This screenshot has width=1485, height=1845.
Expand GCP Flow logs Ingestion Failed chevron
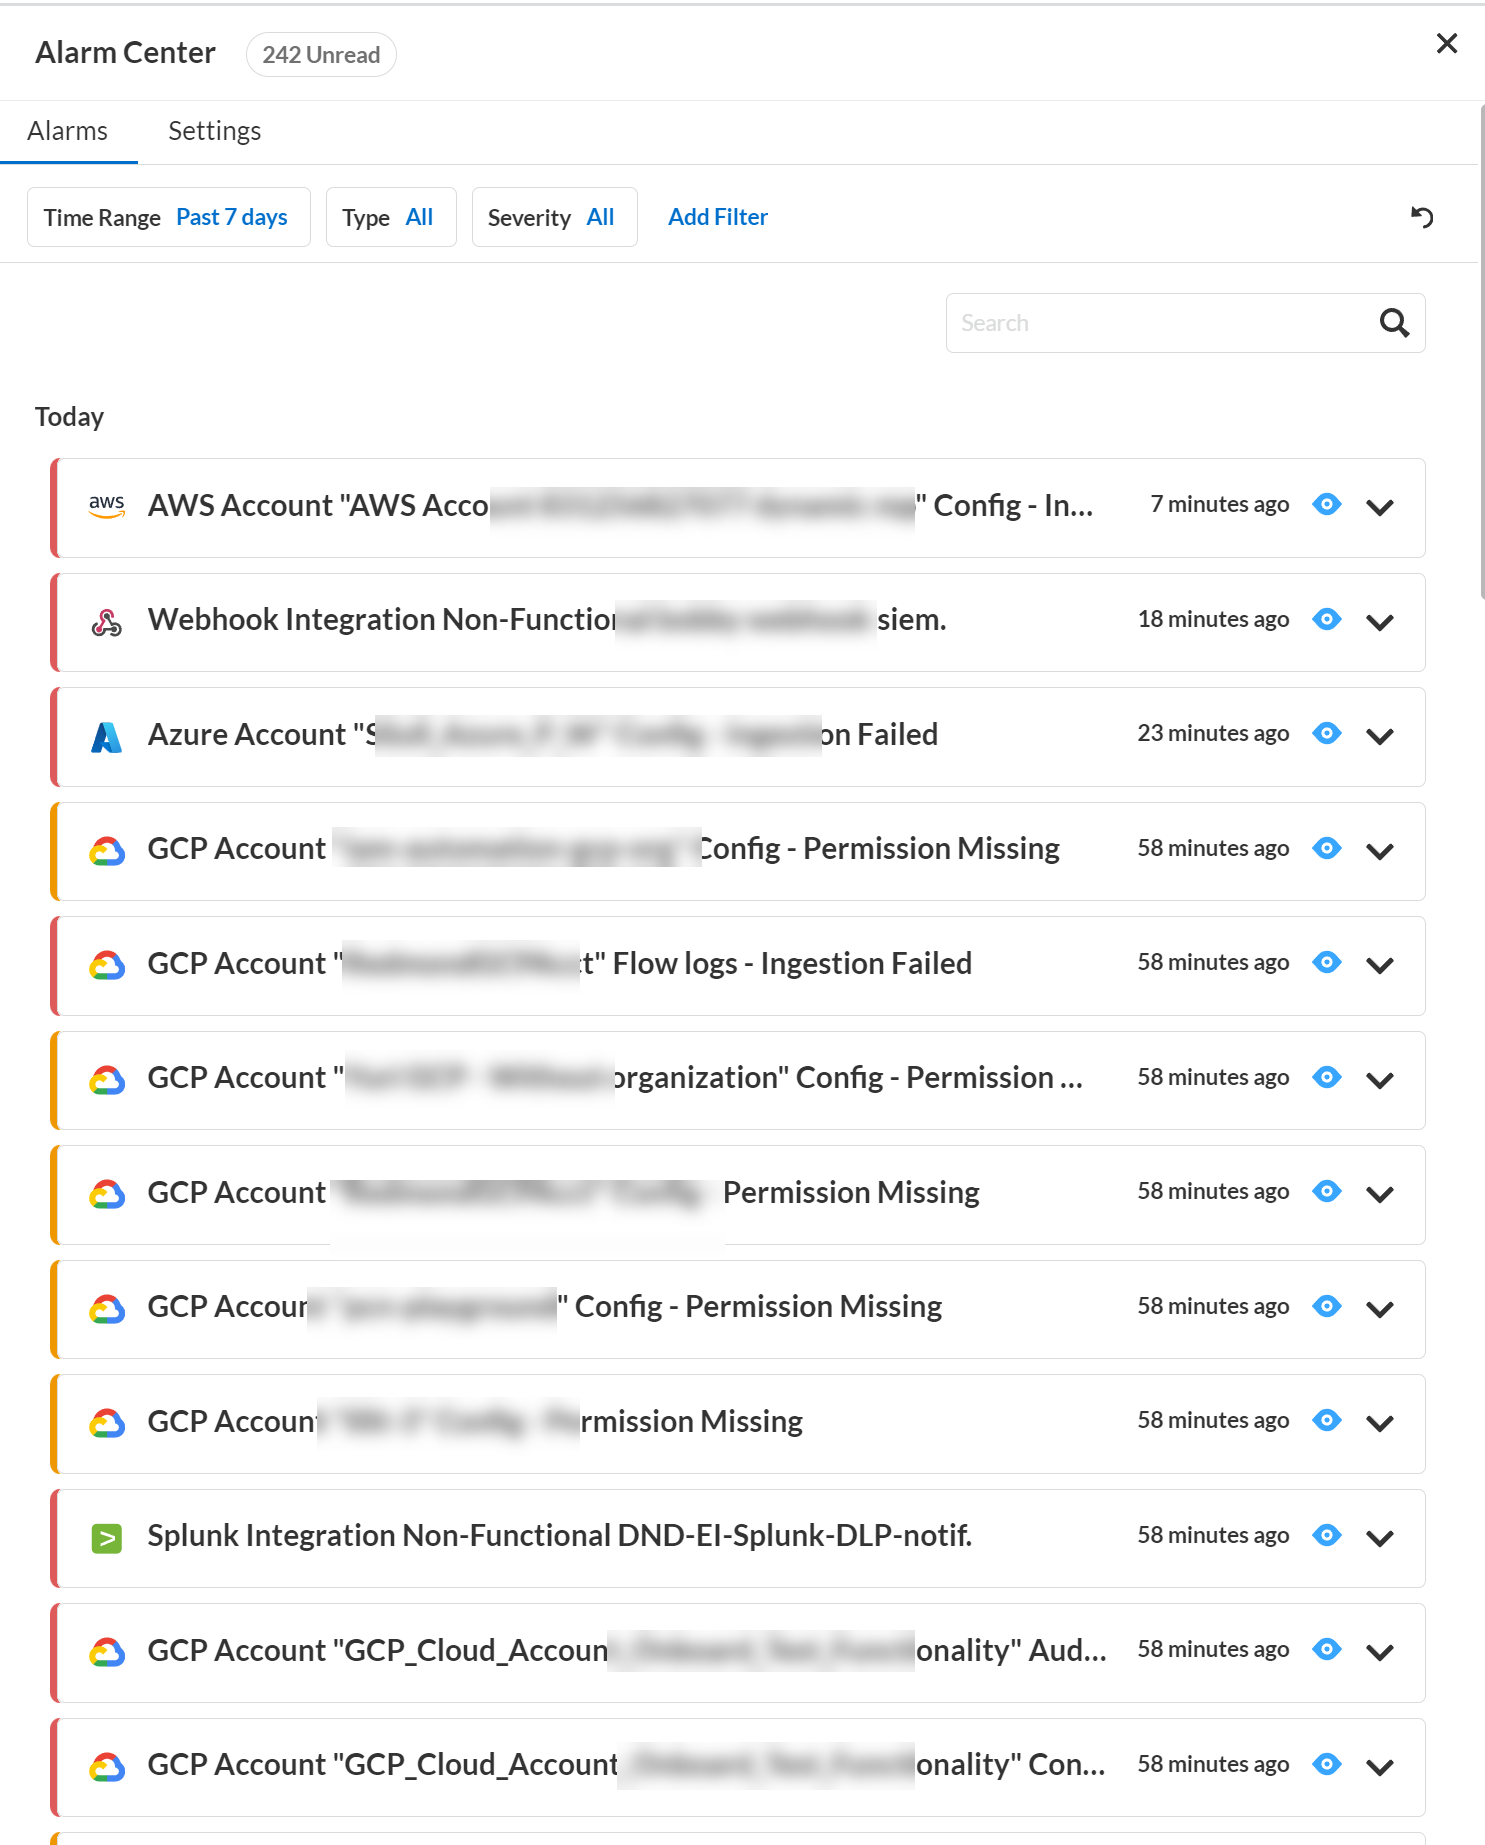point(1380,965)
